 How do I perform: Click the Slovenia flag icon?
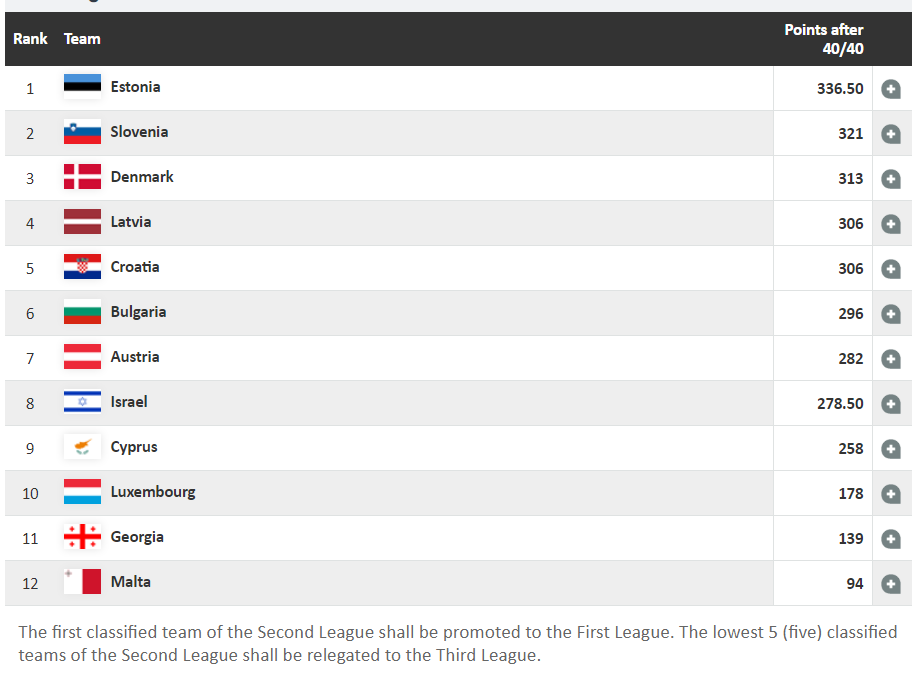(x=82, y=132)
